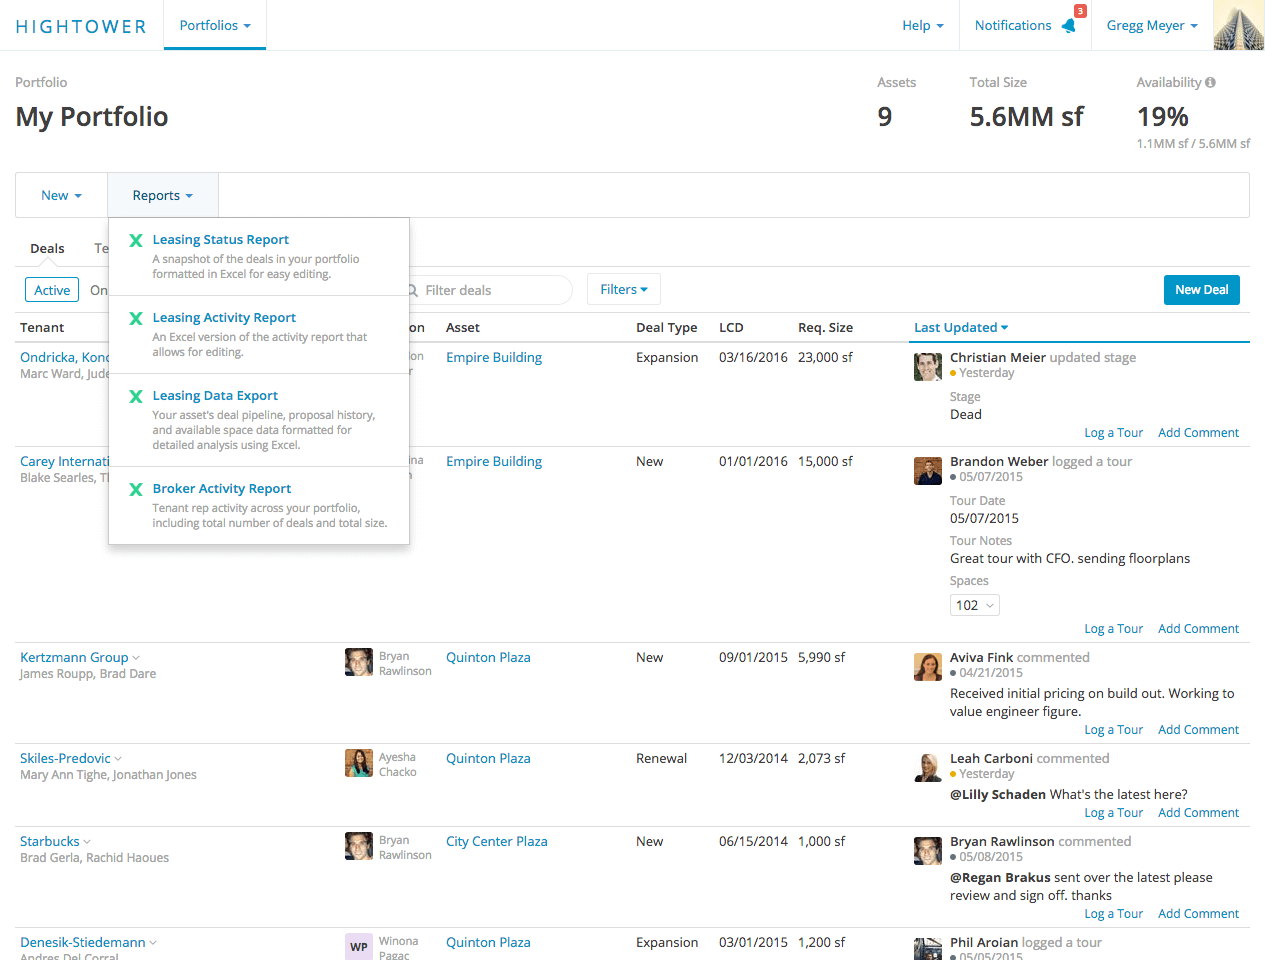Click the user profile building thumbnail

pos(1238,25)
